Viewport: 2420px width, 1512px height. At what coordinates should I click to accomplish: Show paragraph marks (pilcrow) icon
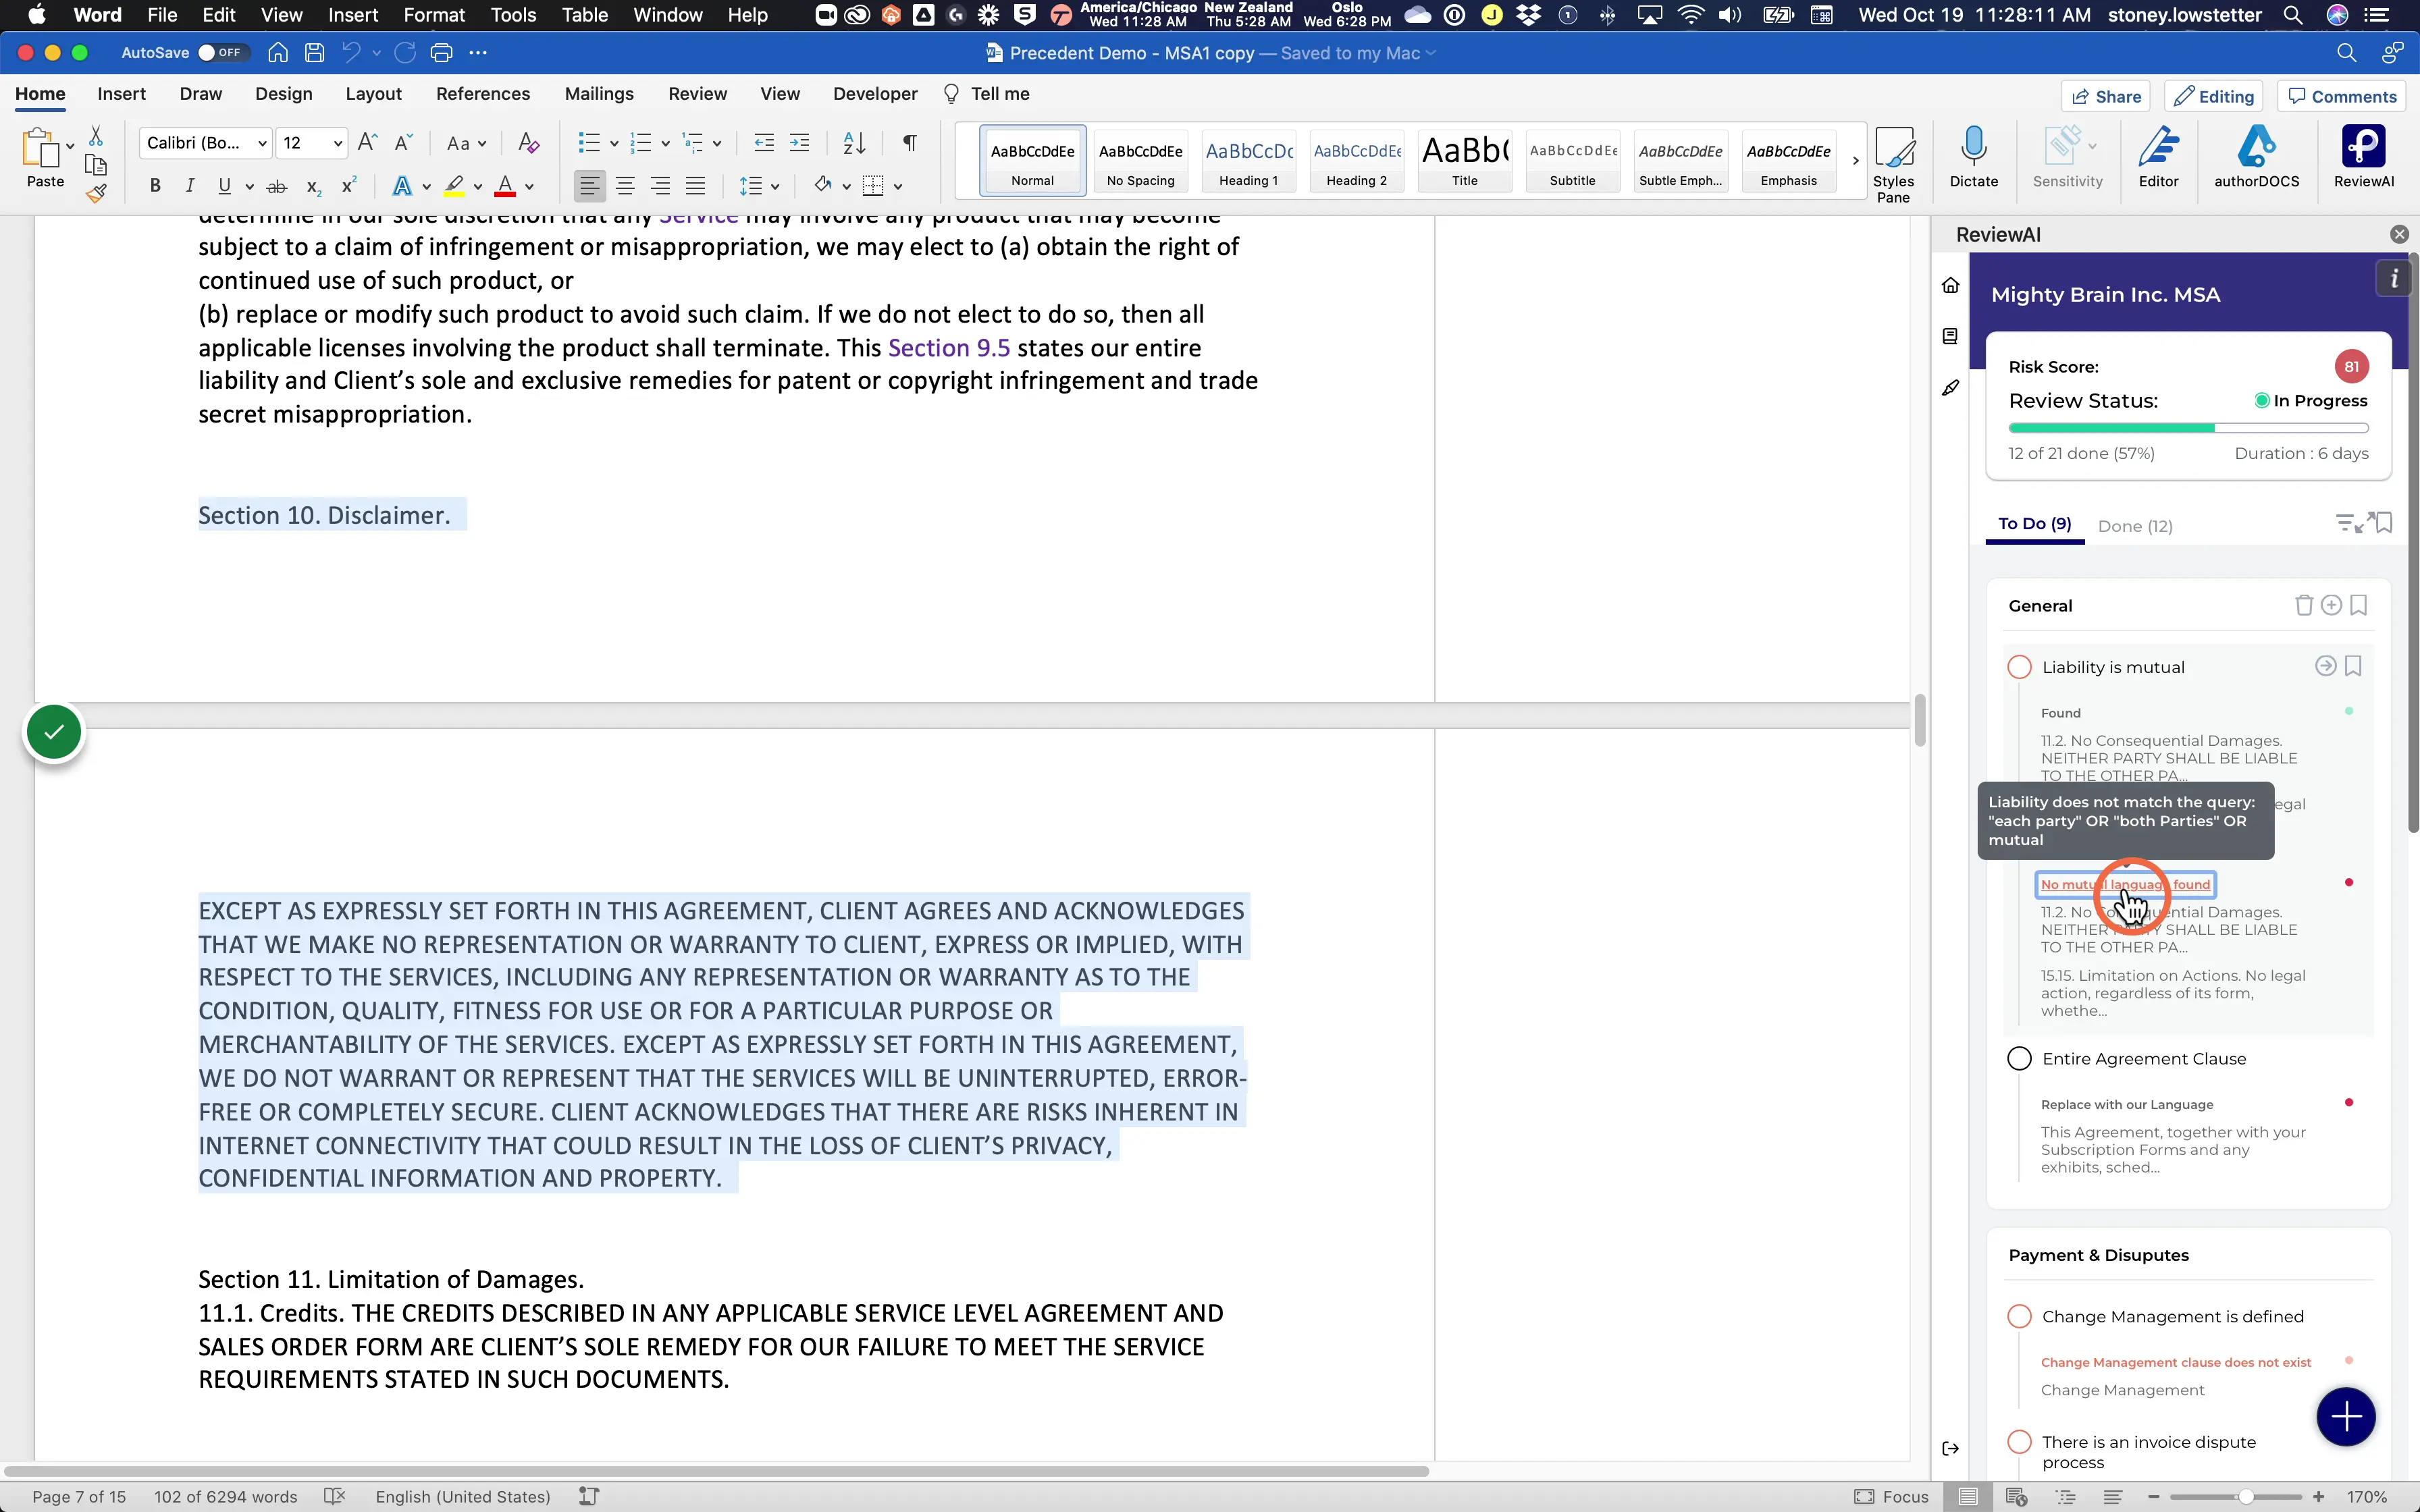909,143
